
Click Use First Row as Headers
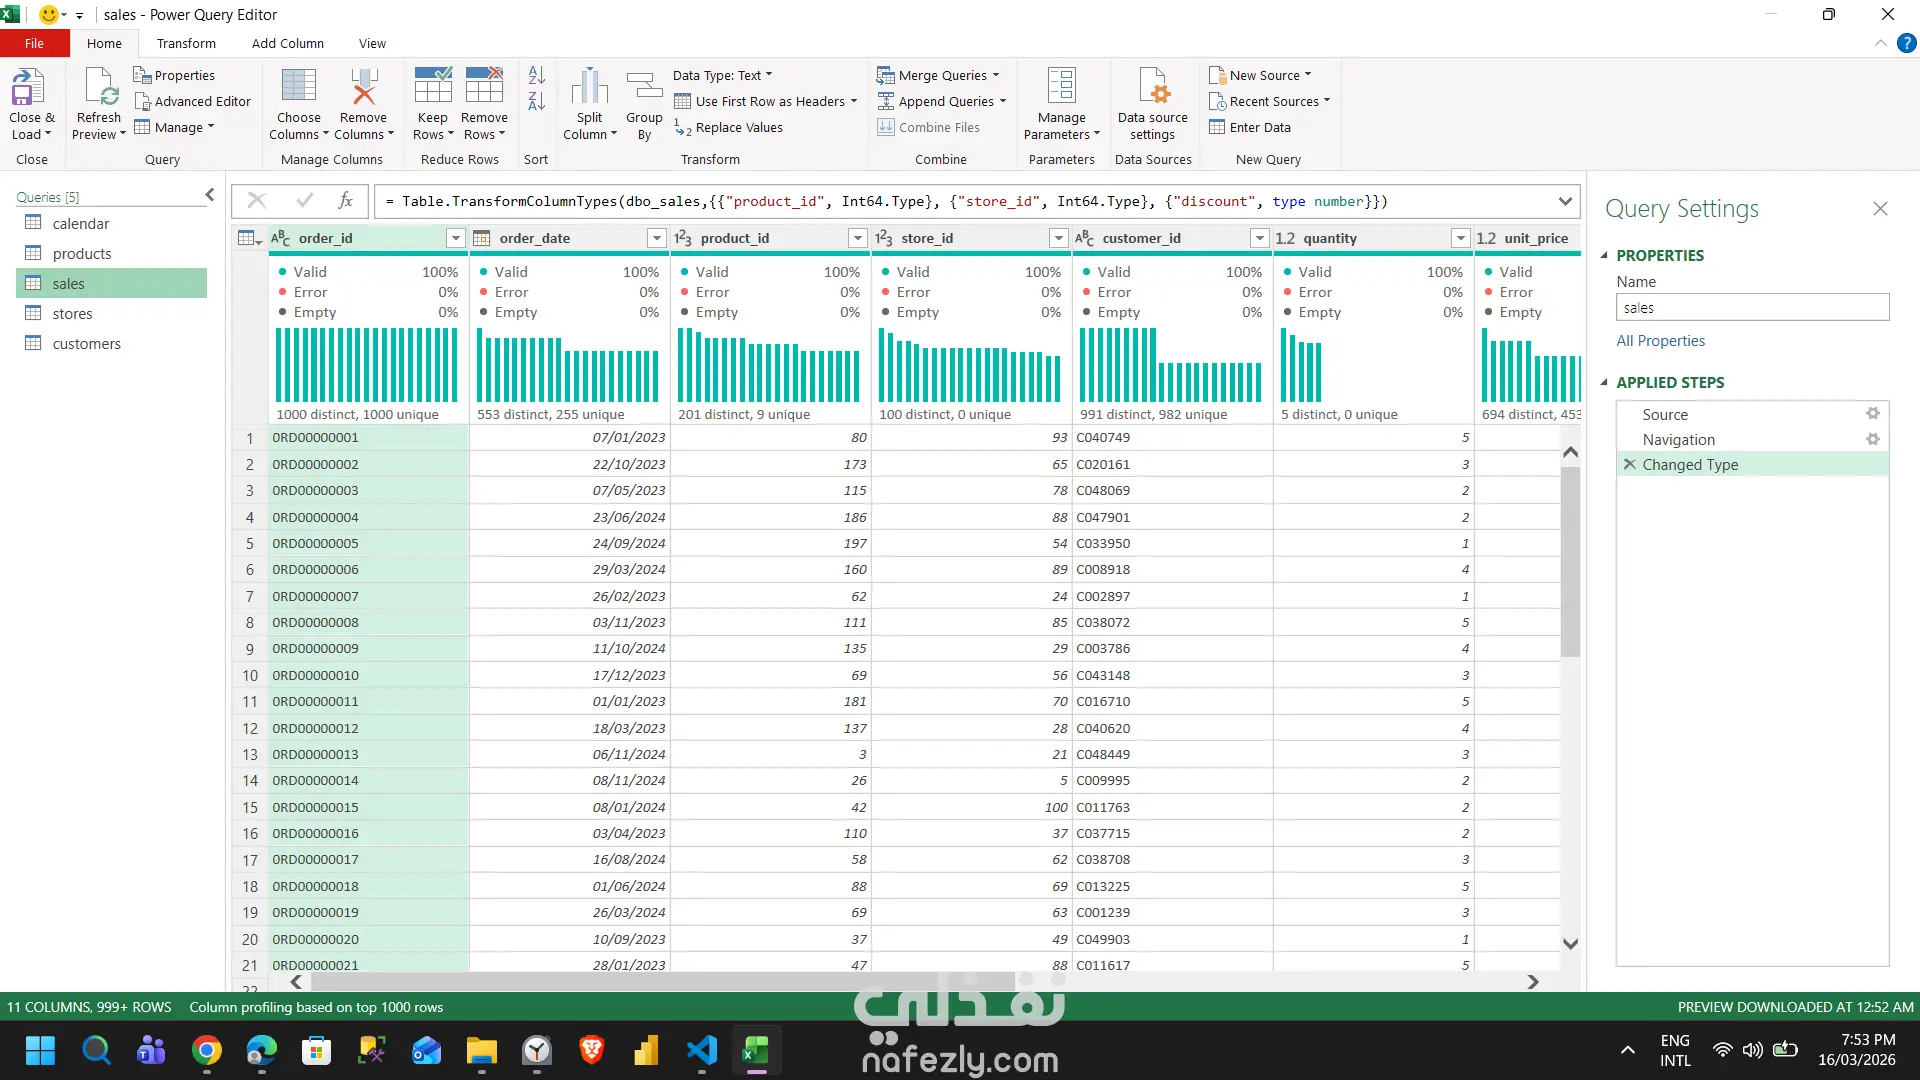pyautogui.click(x=766, y=101)
